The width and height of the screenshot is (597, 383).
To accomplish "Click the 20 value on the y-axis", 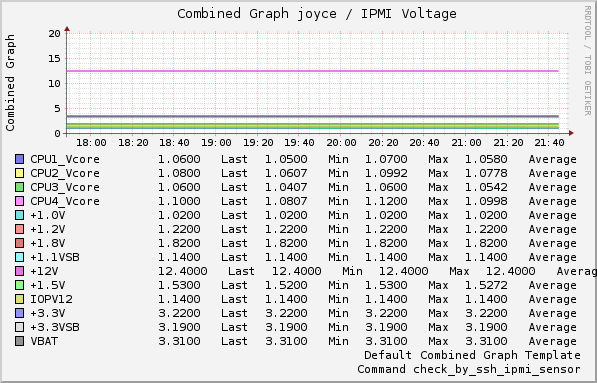I will pyautogui.click(x=54, y=34).
